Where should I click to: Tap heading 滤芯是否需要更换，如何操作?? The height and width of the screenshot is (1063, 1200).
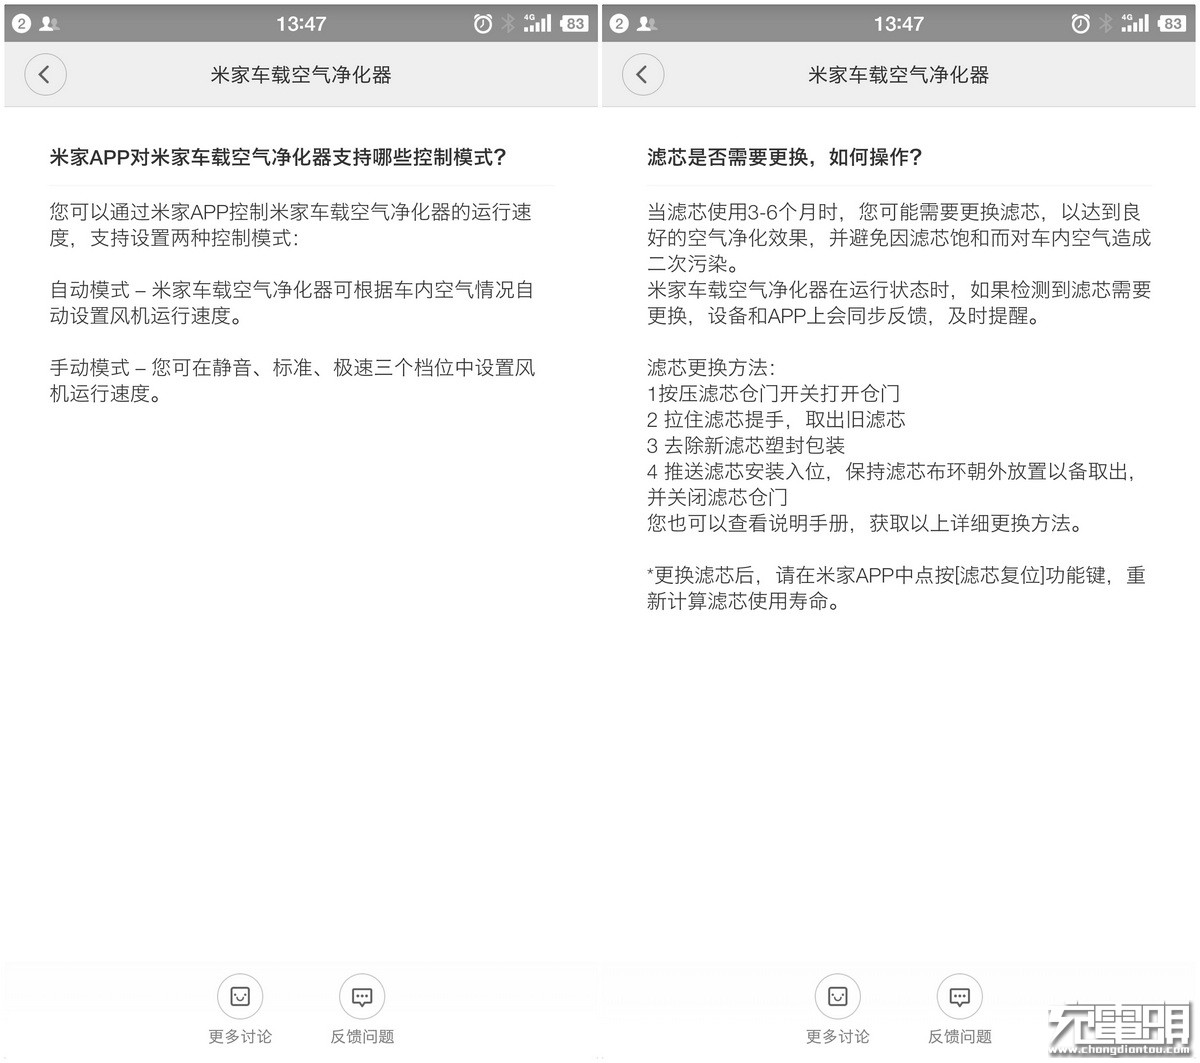785,157
